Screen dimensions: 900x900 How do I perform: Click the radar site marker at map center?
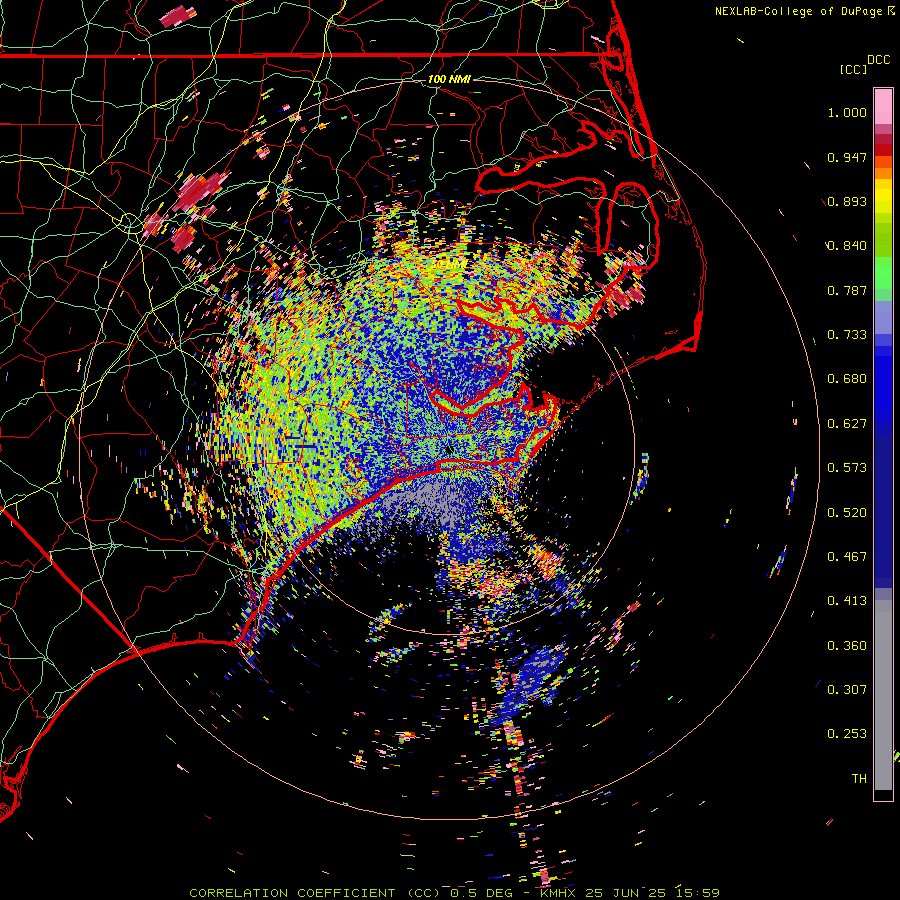449,450
